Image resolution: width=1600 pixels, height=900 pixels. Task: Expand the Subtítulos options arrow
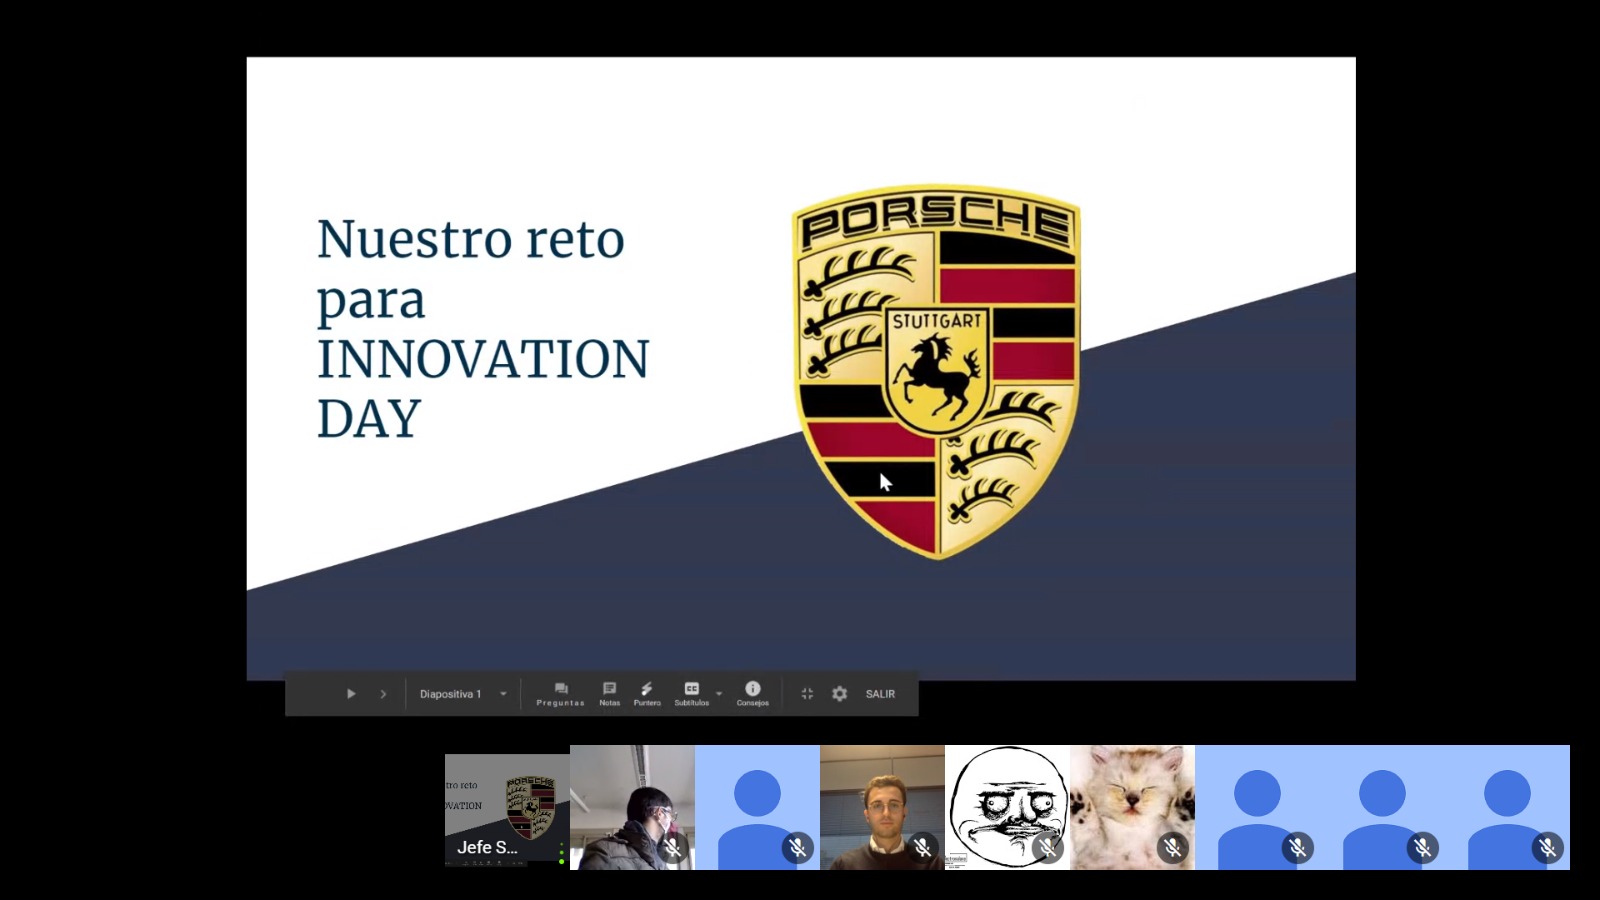[719, 694]
